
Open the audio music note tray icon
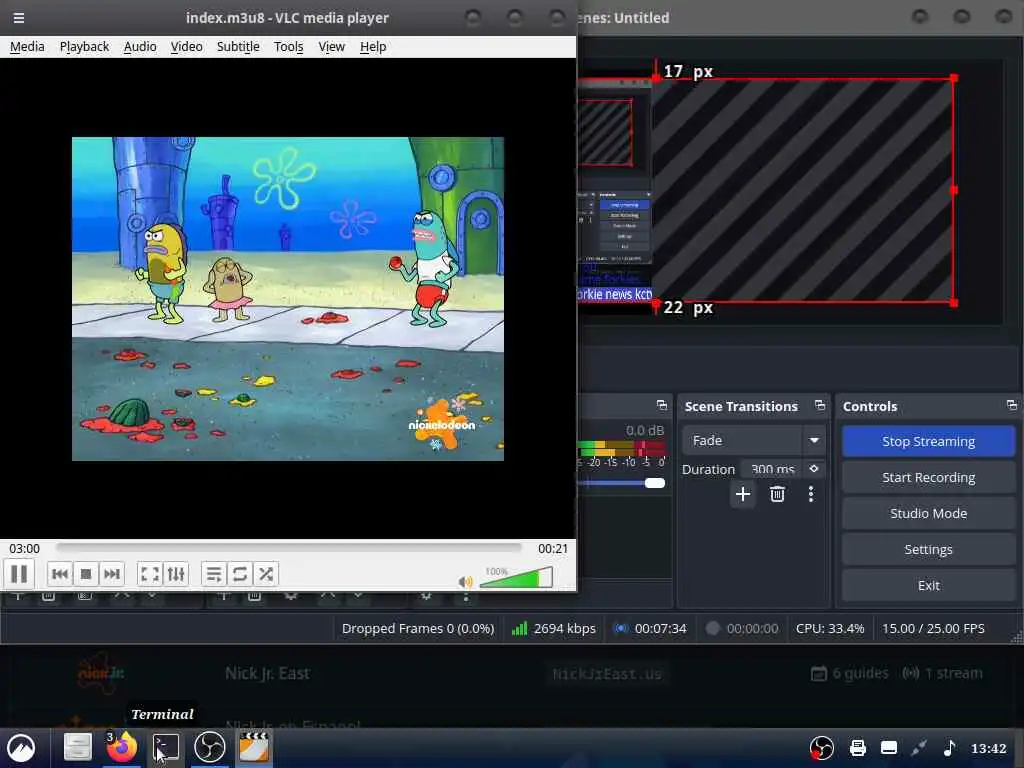[x=950, y=748]
